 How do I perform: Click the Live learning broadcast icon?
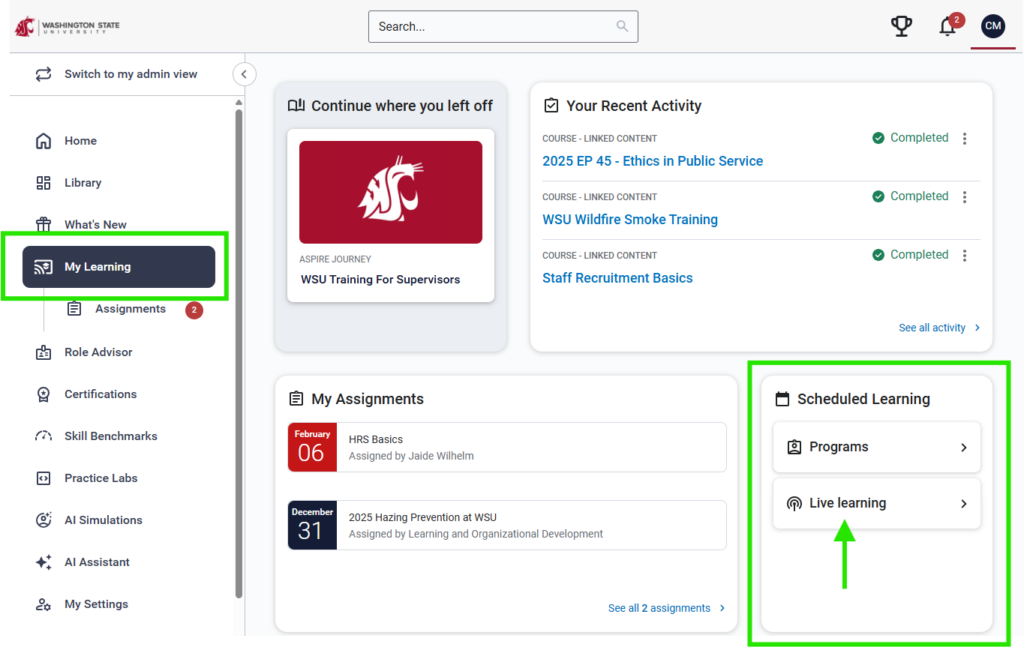click(x=794, y=503)
